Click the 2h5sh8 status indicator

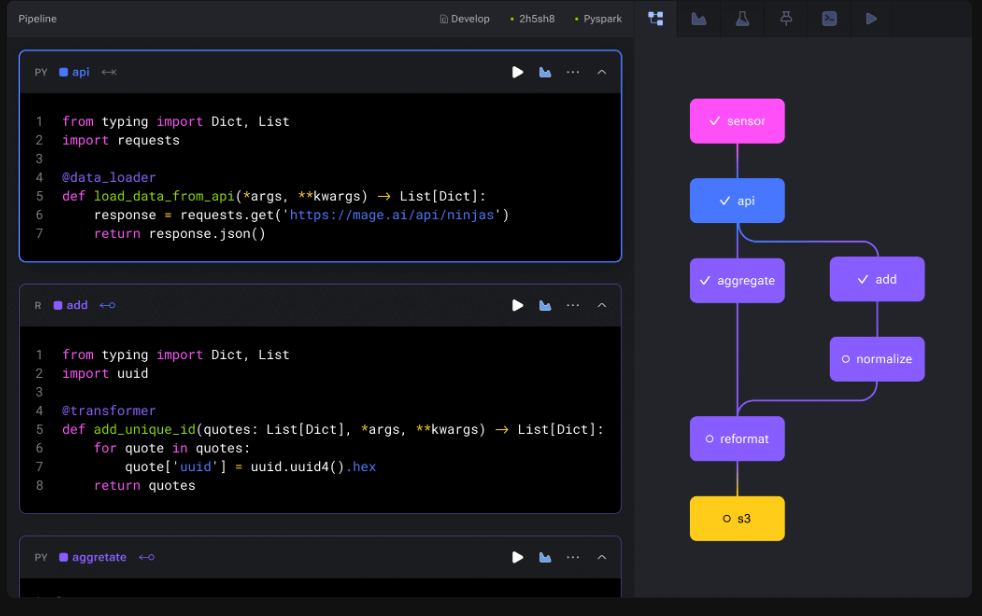tap(532, 19)
